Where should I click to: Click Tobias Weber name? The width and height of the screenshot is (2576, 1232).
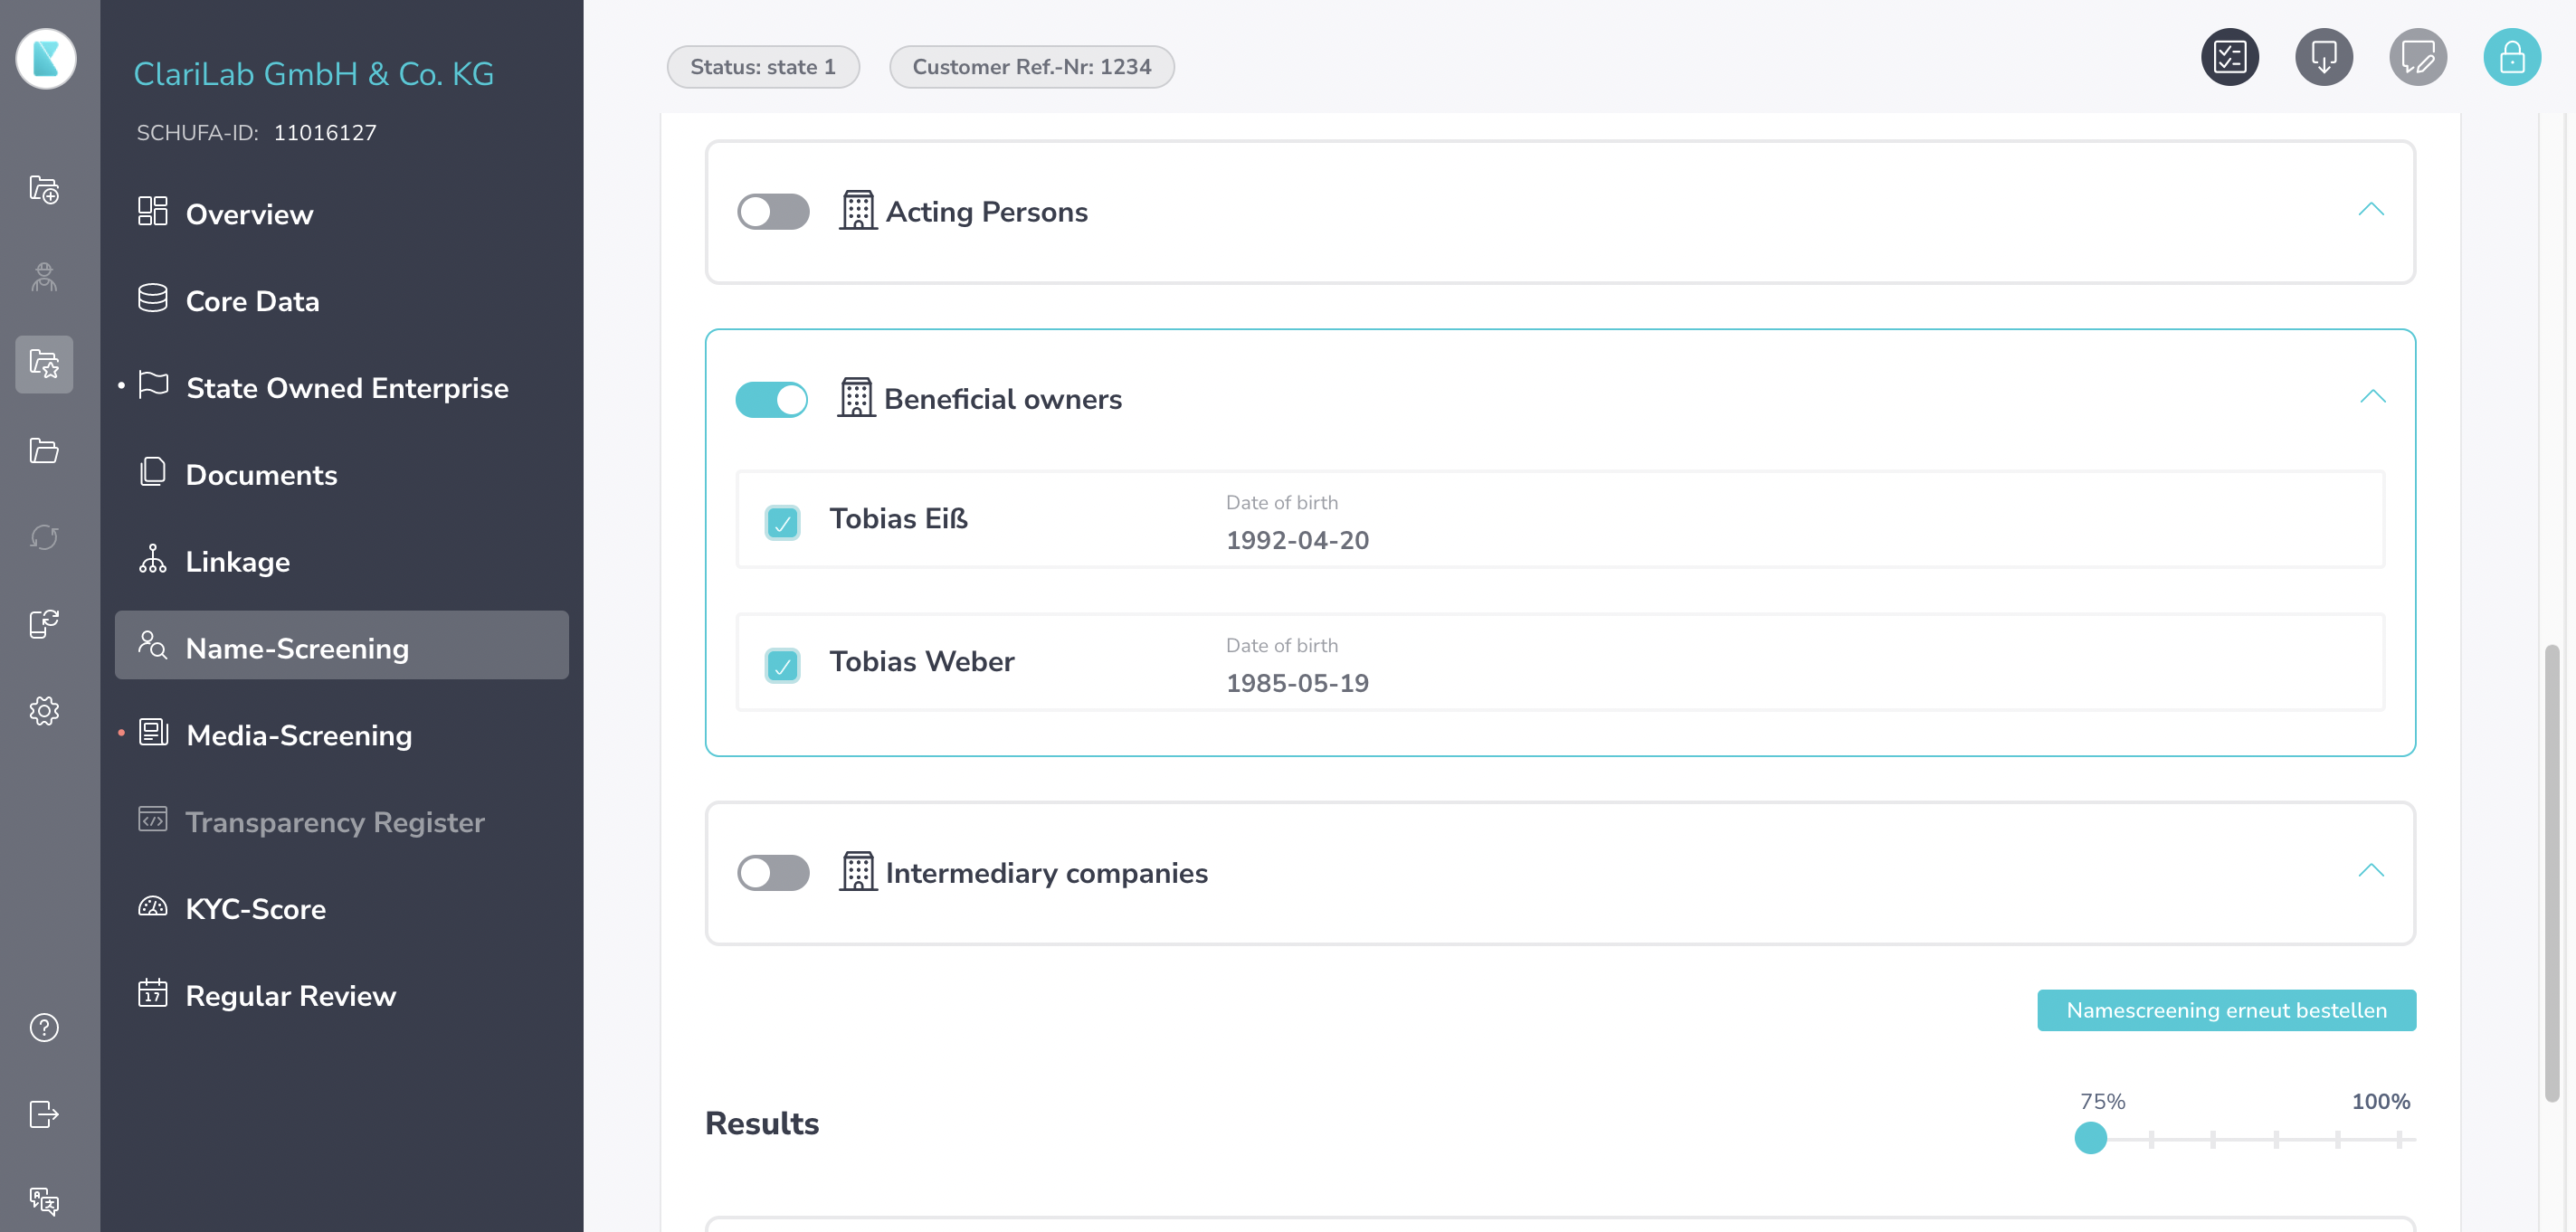point(921,661)
